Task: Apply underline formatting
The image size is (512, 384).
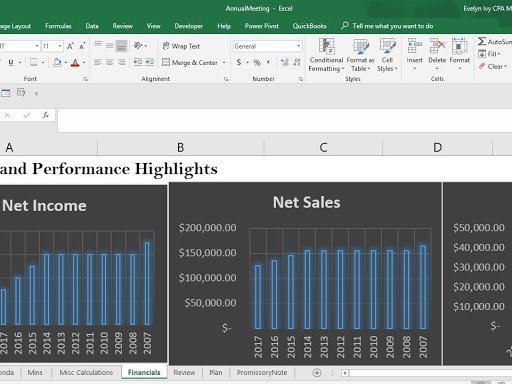Action: pos(11,62)
